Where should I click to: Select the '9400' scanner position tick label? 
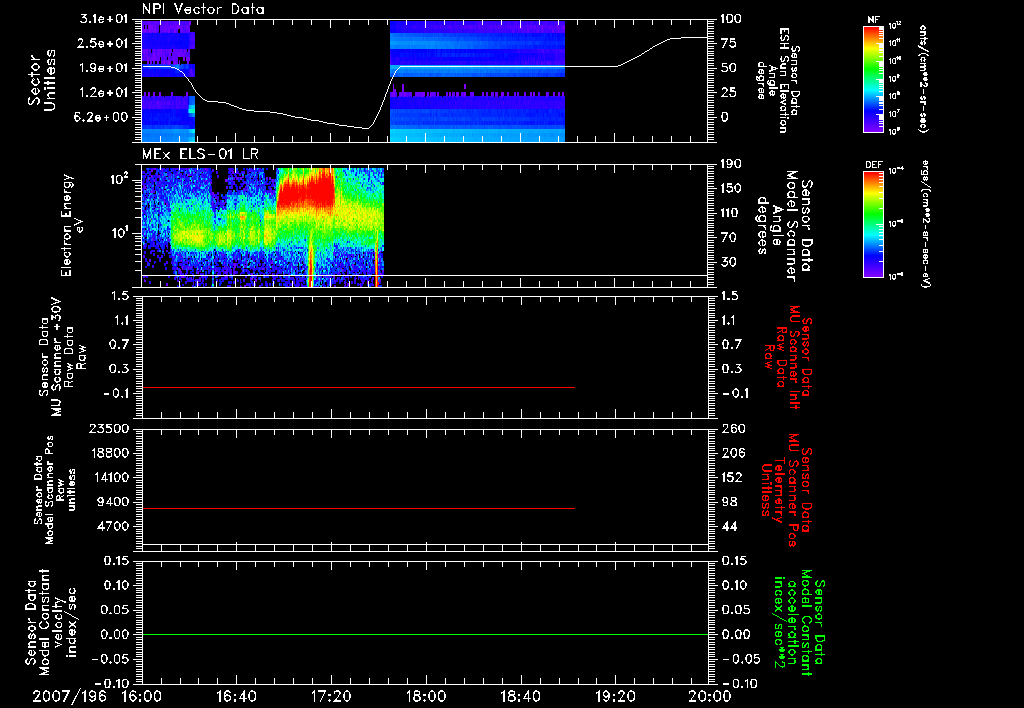coord(114,502)
